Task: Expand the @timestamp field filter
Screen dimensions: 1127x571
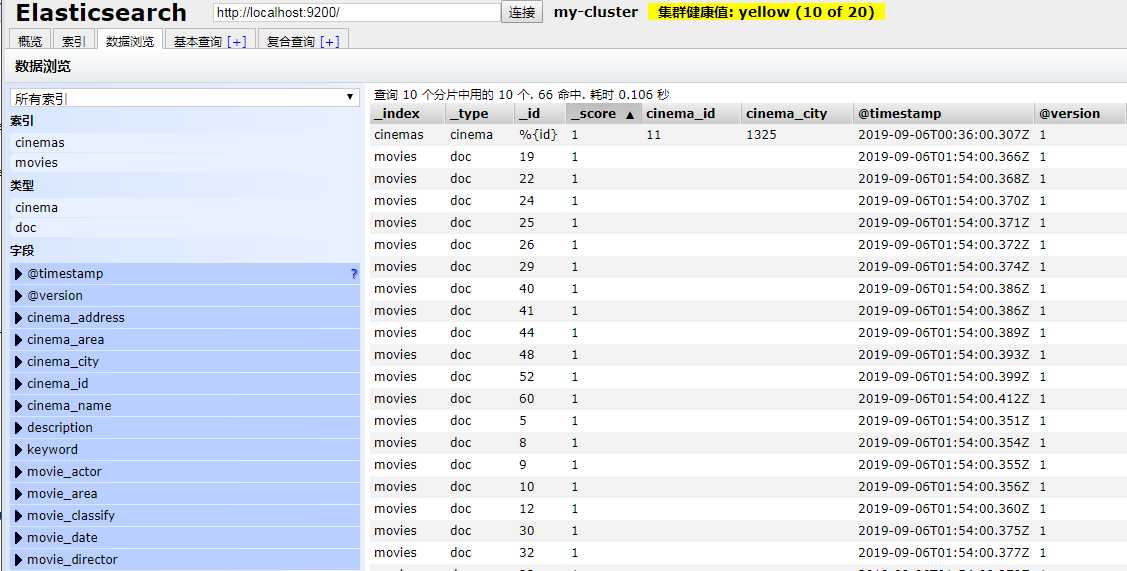Action: point(19,274)
